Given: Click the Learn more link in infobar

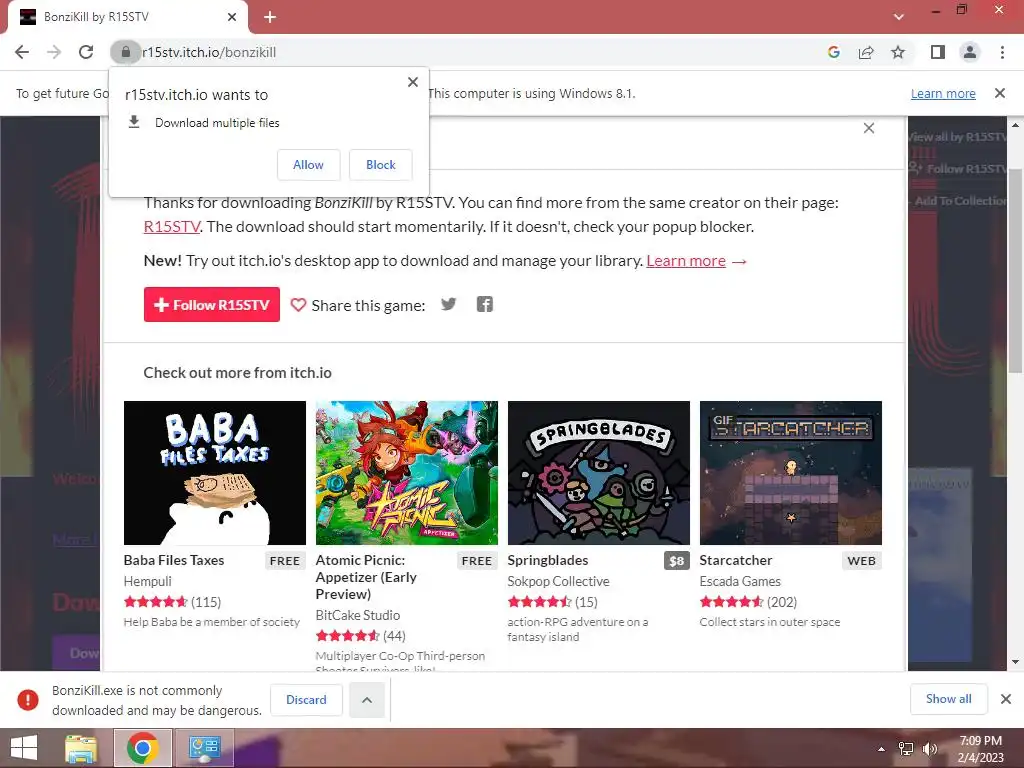Looking at the screenshot, I should pyautogui.click(x=943, y=93).
